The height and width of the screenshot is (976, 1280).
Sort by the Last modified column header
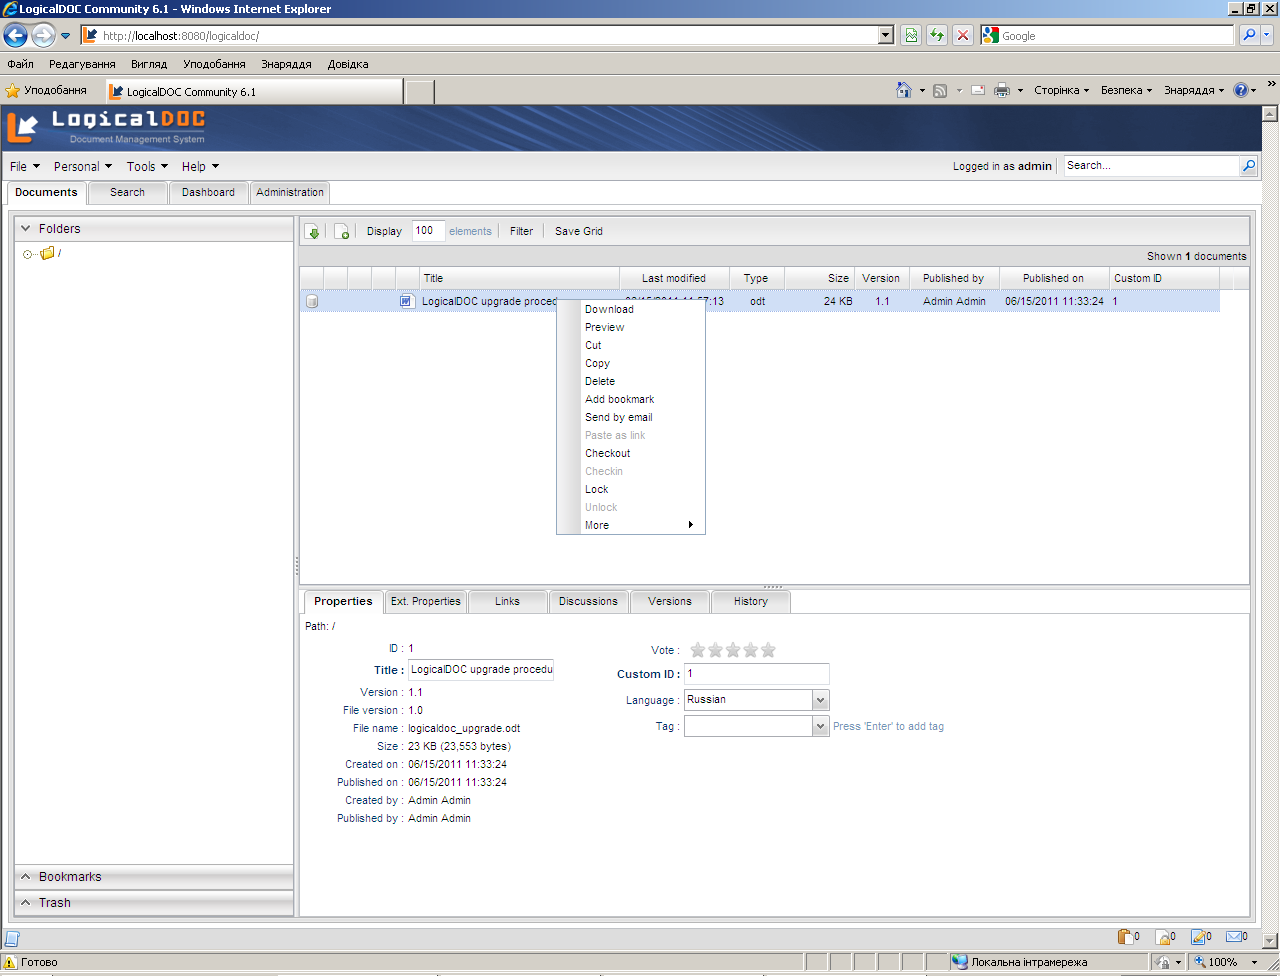pos(674,278)
